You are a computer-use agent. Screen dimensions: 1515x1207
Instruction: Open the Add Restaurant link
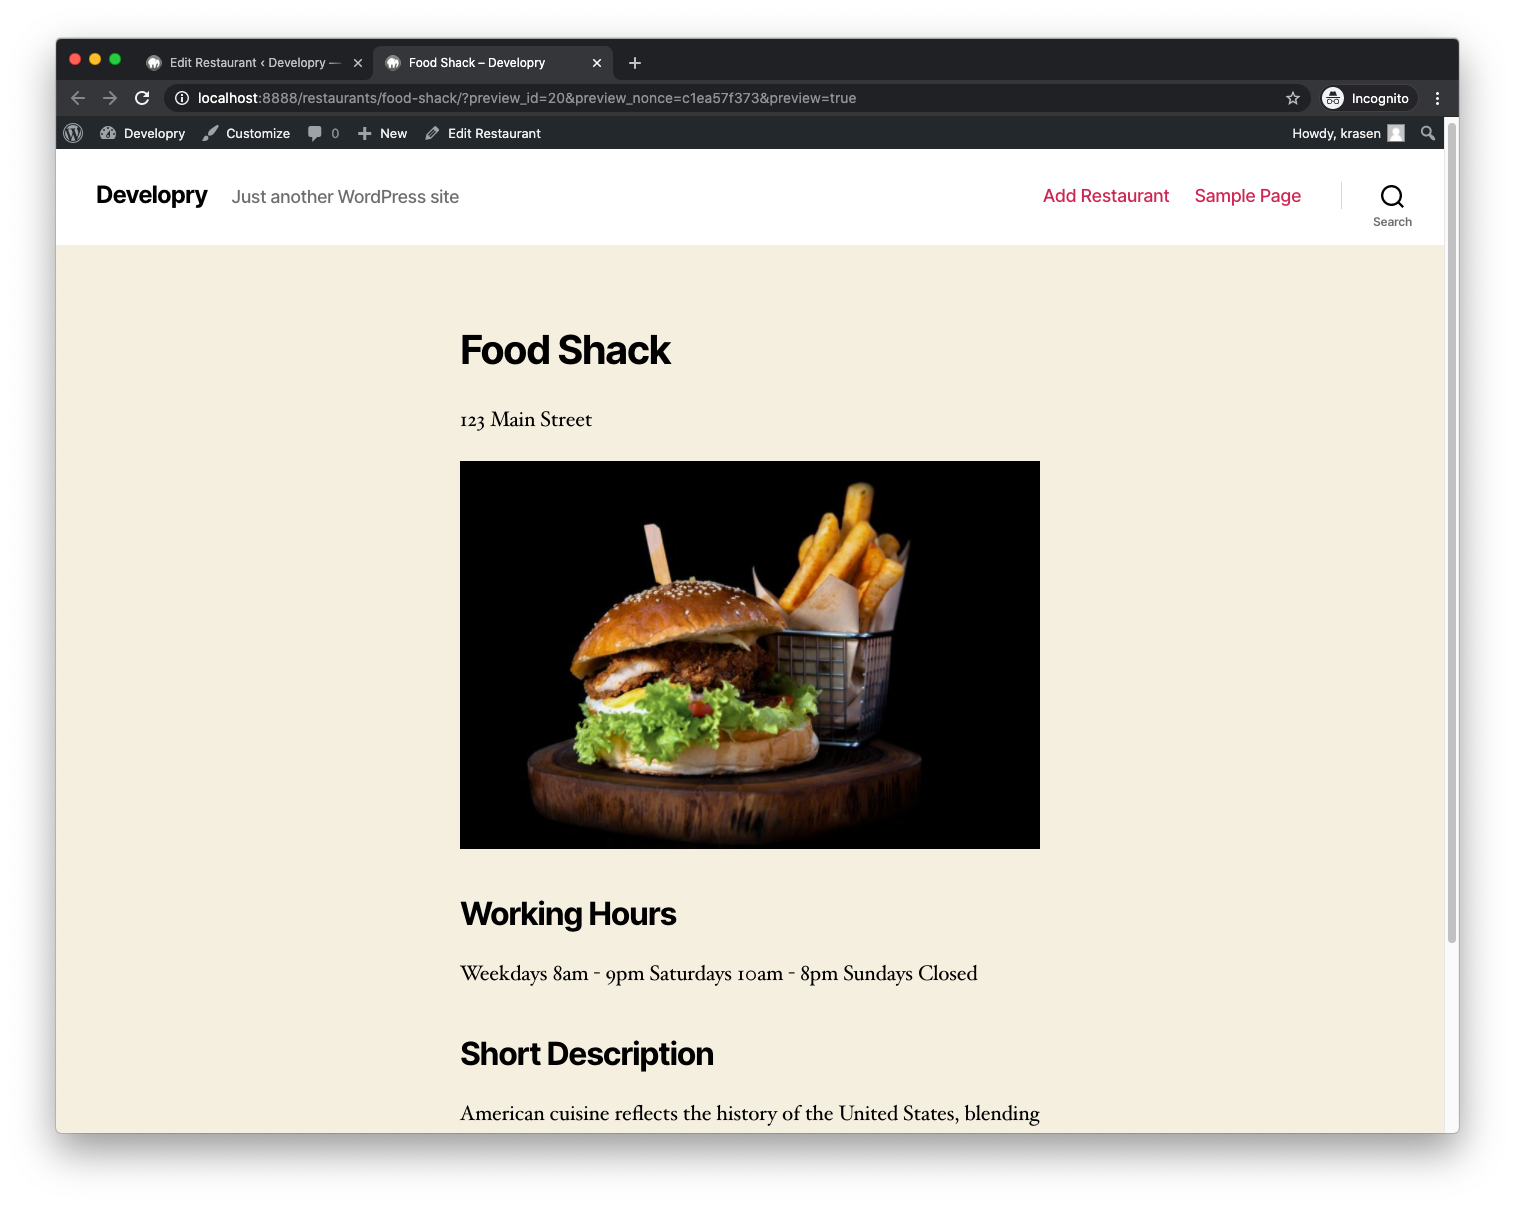tap(1106, 196)
